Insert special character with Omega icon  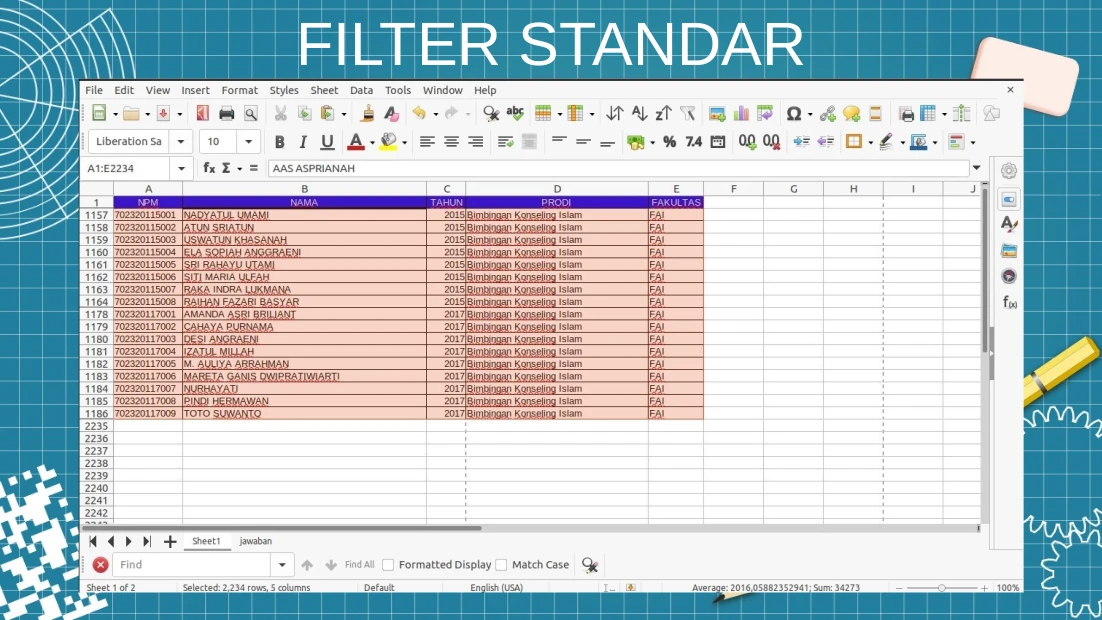pos(794,114)
